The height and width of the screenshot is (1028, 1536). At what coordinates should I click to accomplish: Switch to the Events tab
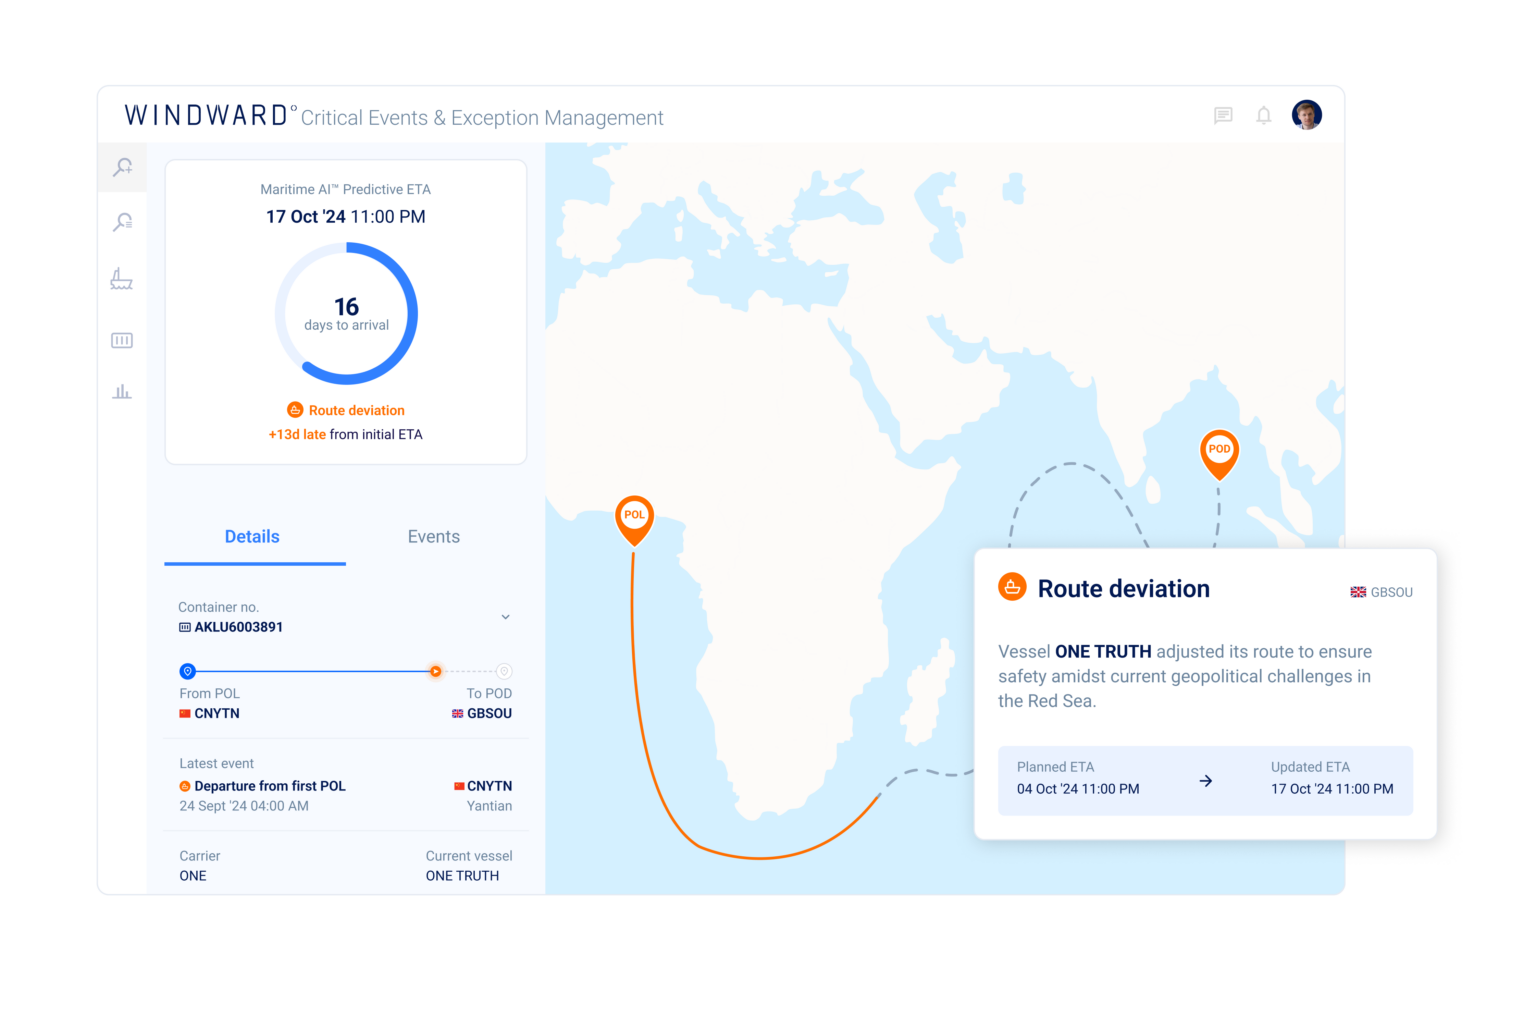point(433,537)
